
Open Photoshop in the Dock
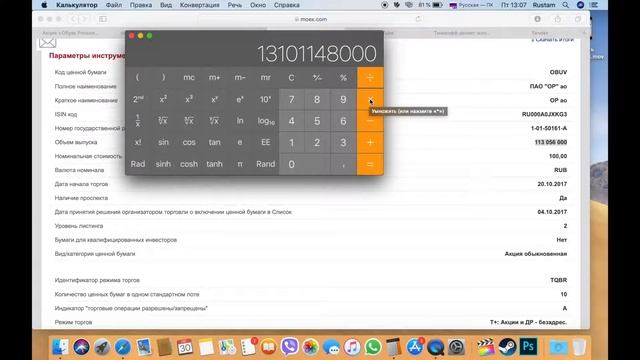click(x=528, y=347)
